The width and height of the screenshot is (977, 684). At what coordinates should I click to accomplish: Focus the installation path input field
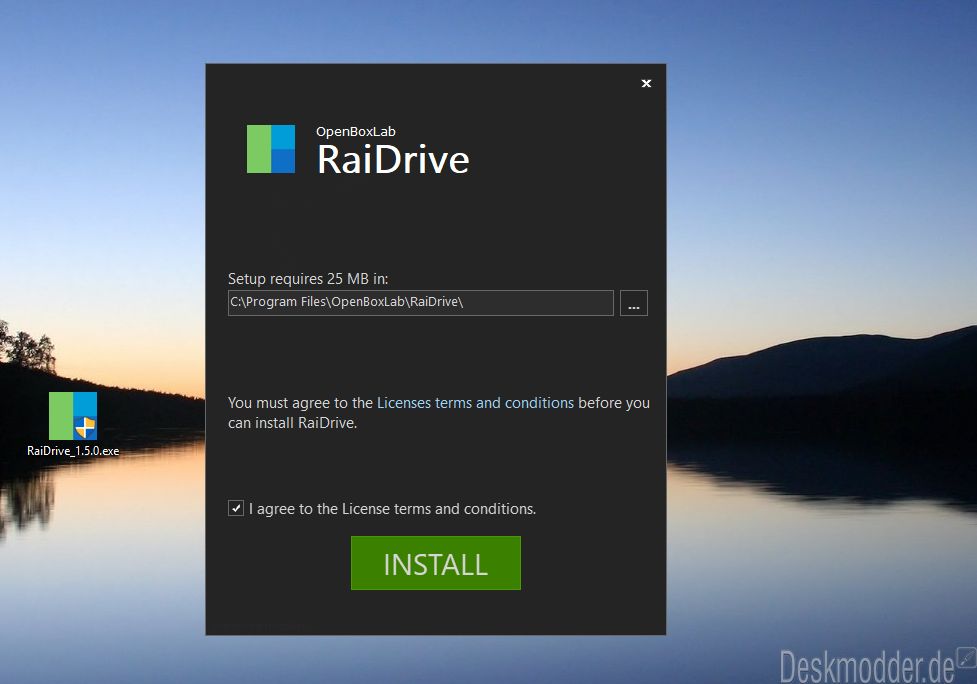[421, 303]
